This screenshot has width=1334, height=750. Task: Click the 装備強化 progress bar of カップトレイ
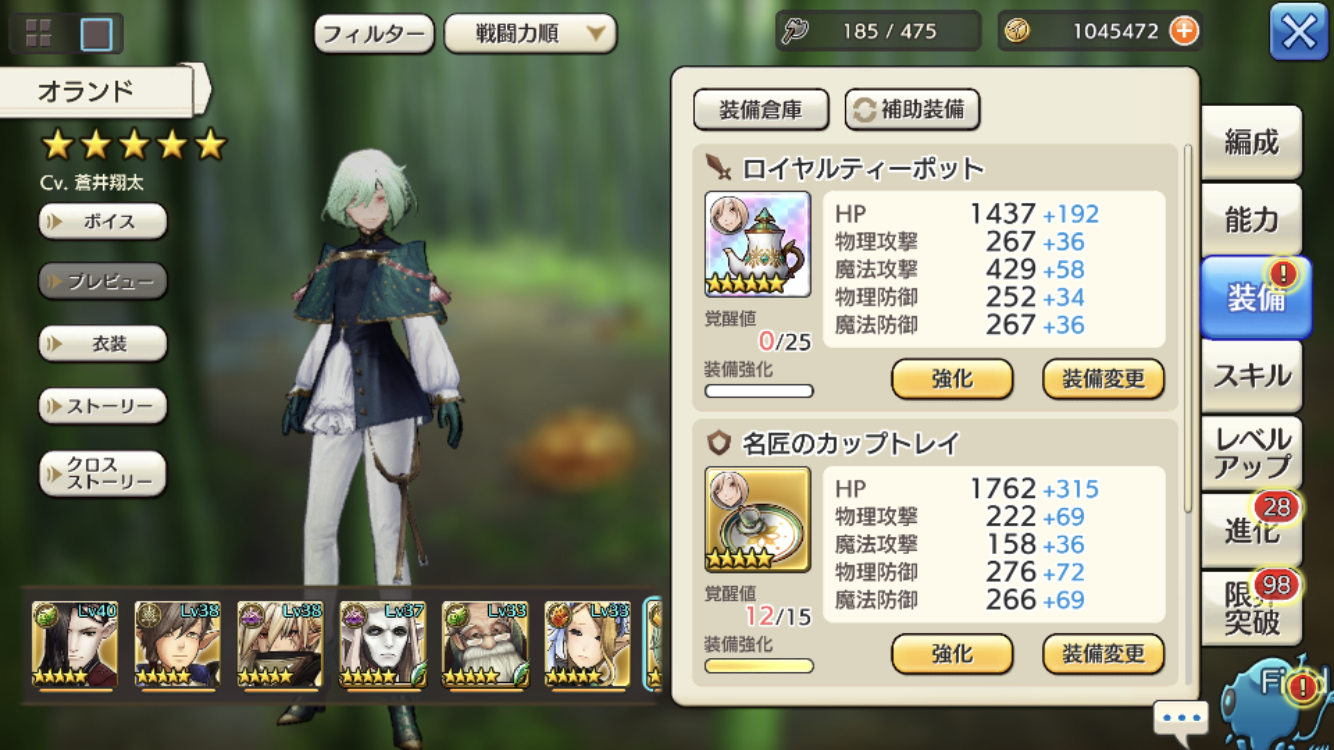point(759,666)
